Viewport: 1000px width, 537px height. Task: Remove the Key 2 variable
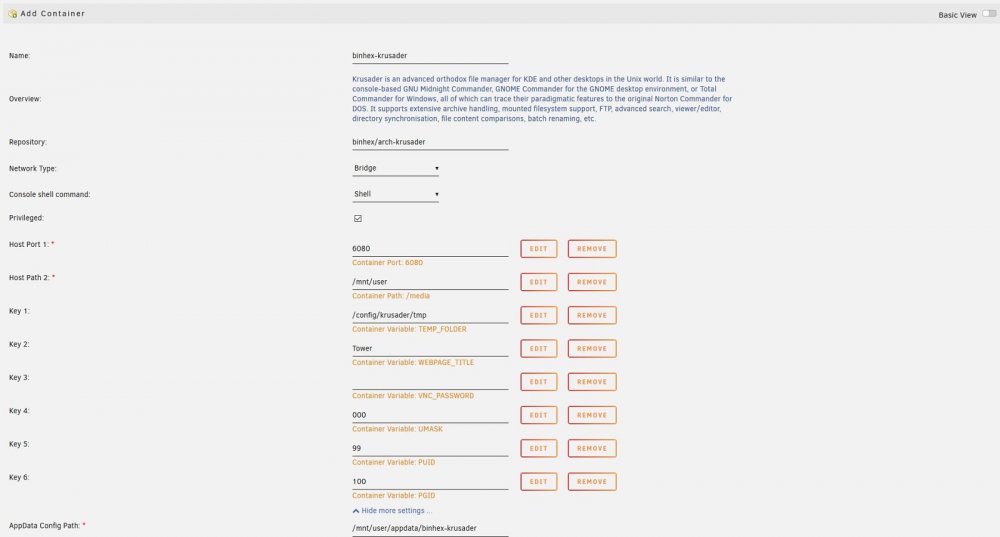[x=592, y=348]
